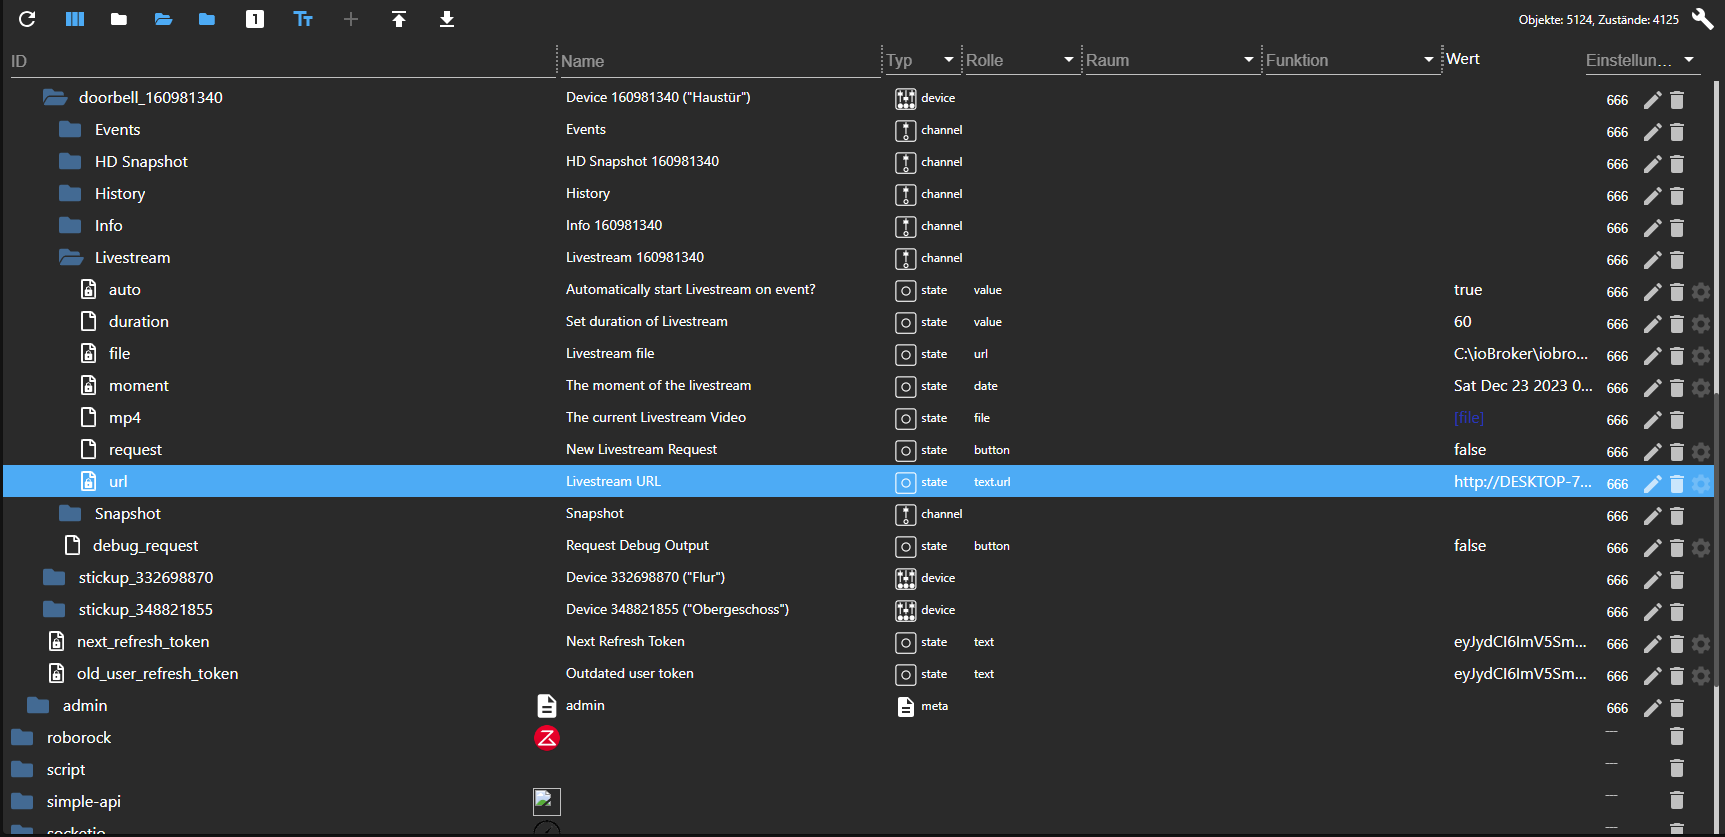Delete the moment state with trash icon
Screen dimensions: 1725x837
tap(1677, 388)
